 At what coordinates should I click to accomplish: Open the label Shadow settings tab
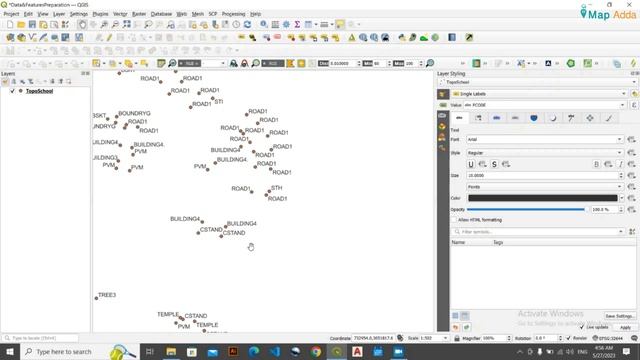[553, 118]
